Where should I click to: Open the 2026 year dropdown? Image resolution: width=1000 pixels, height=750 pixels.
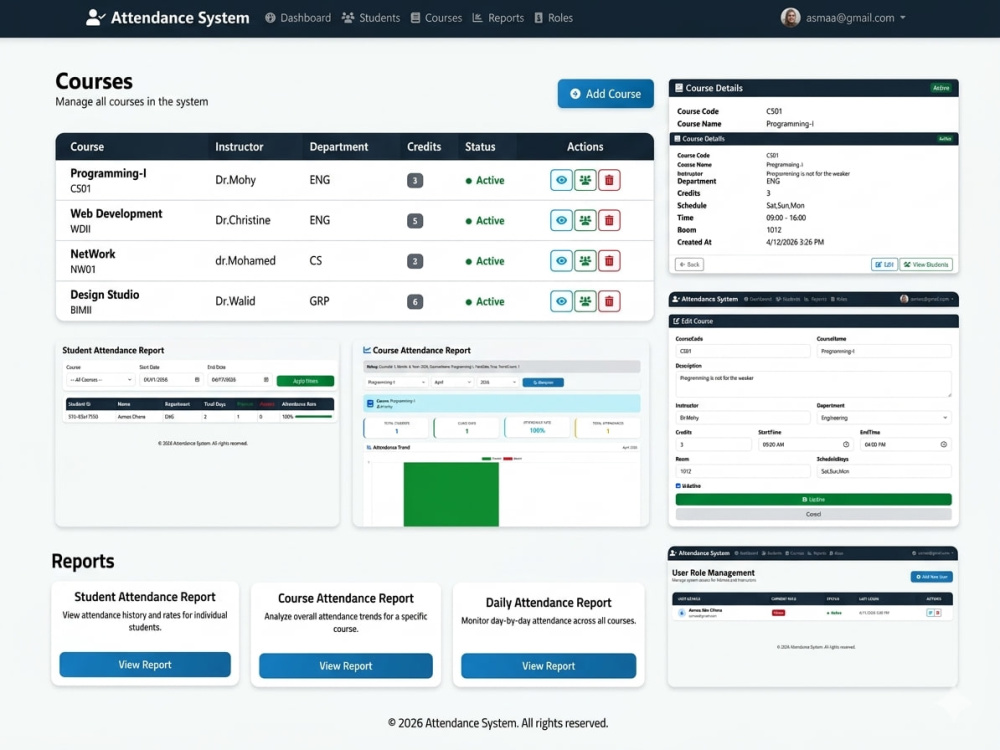497,382
